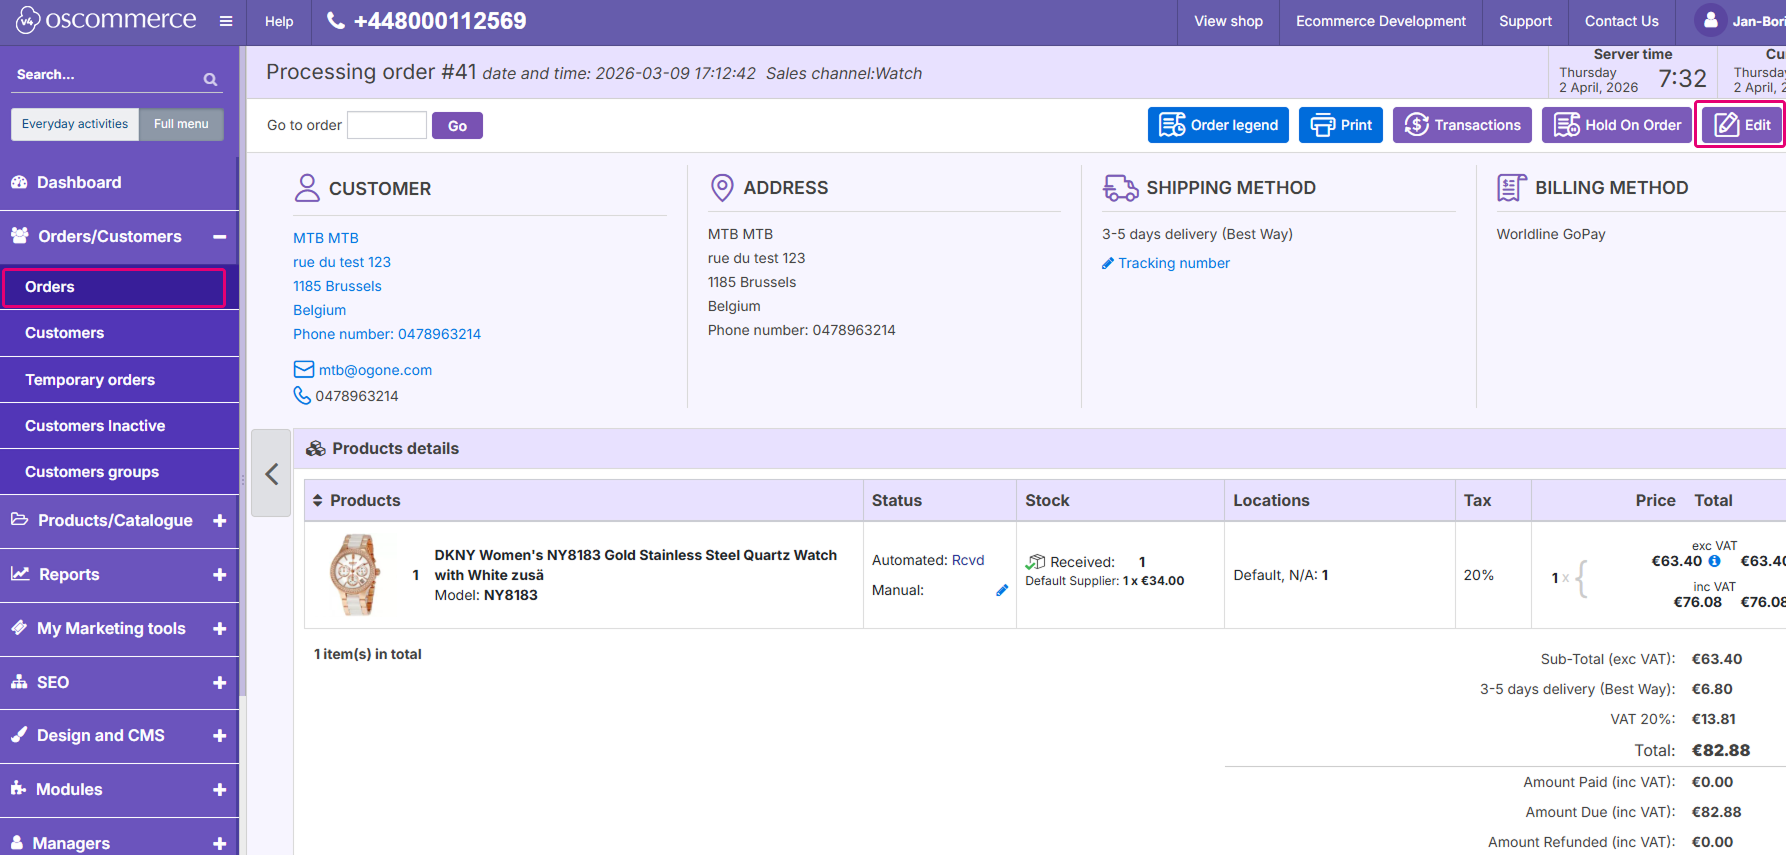This screenshot has width=1786, height=855.
Task: Click the sidebar Search field
Action: 105,75
